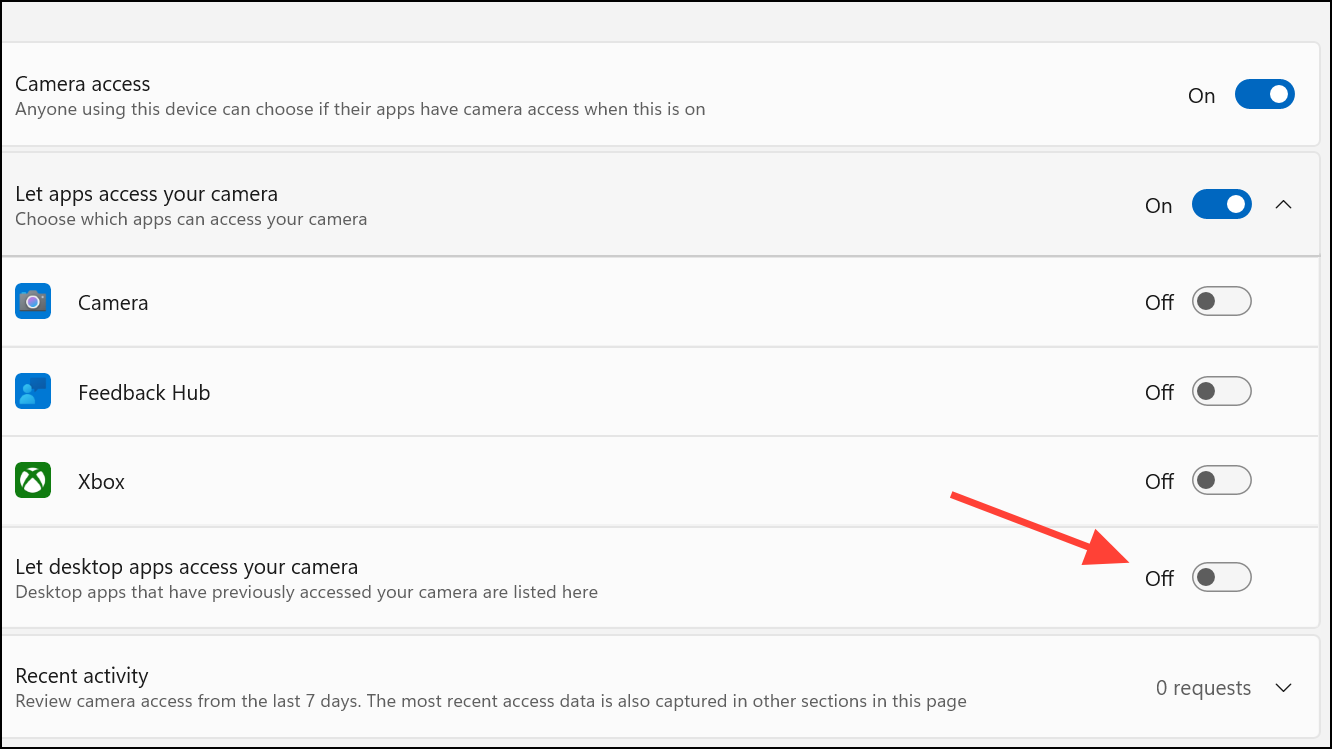
Task: Select the Feedback Hub app name
Action: [x=144, y=392]
